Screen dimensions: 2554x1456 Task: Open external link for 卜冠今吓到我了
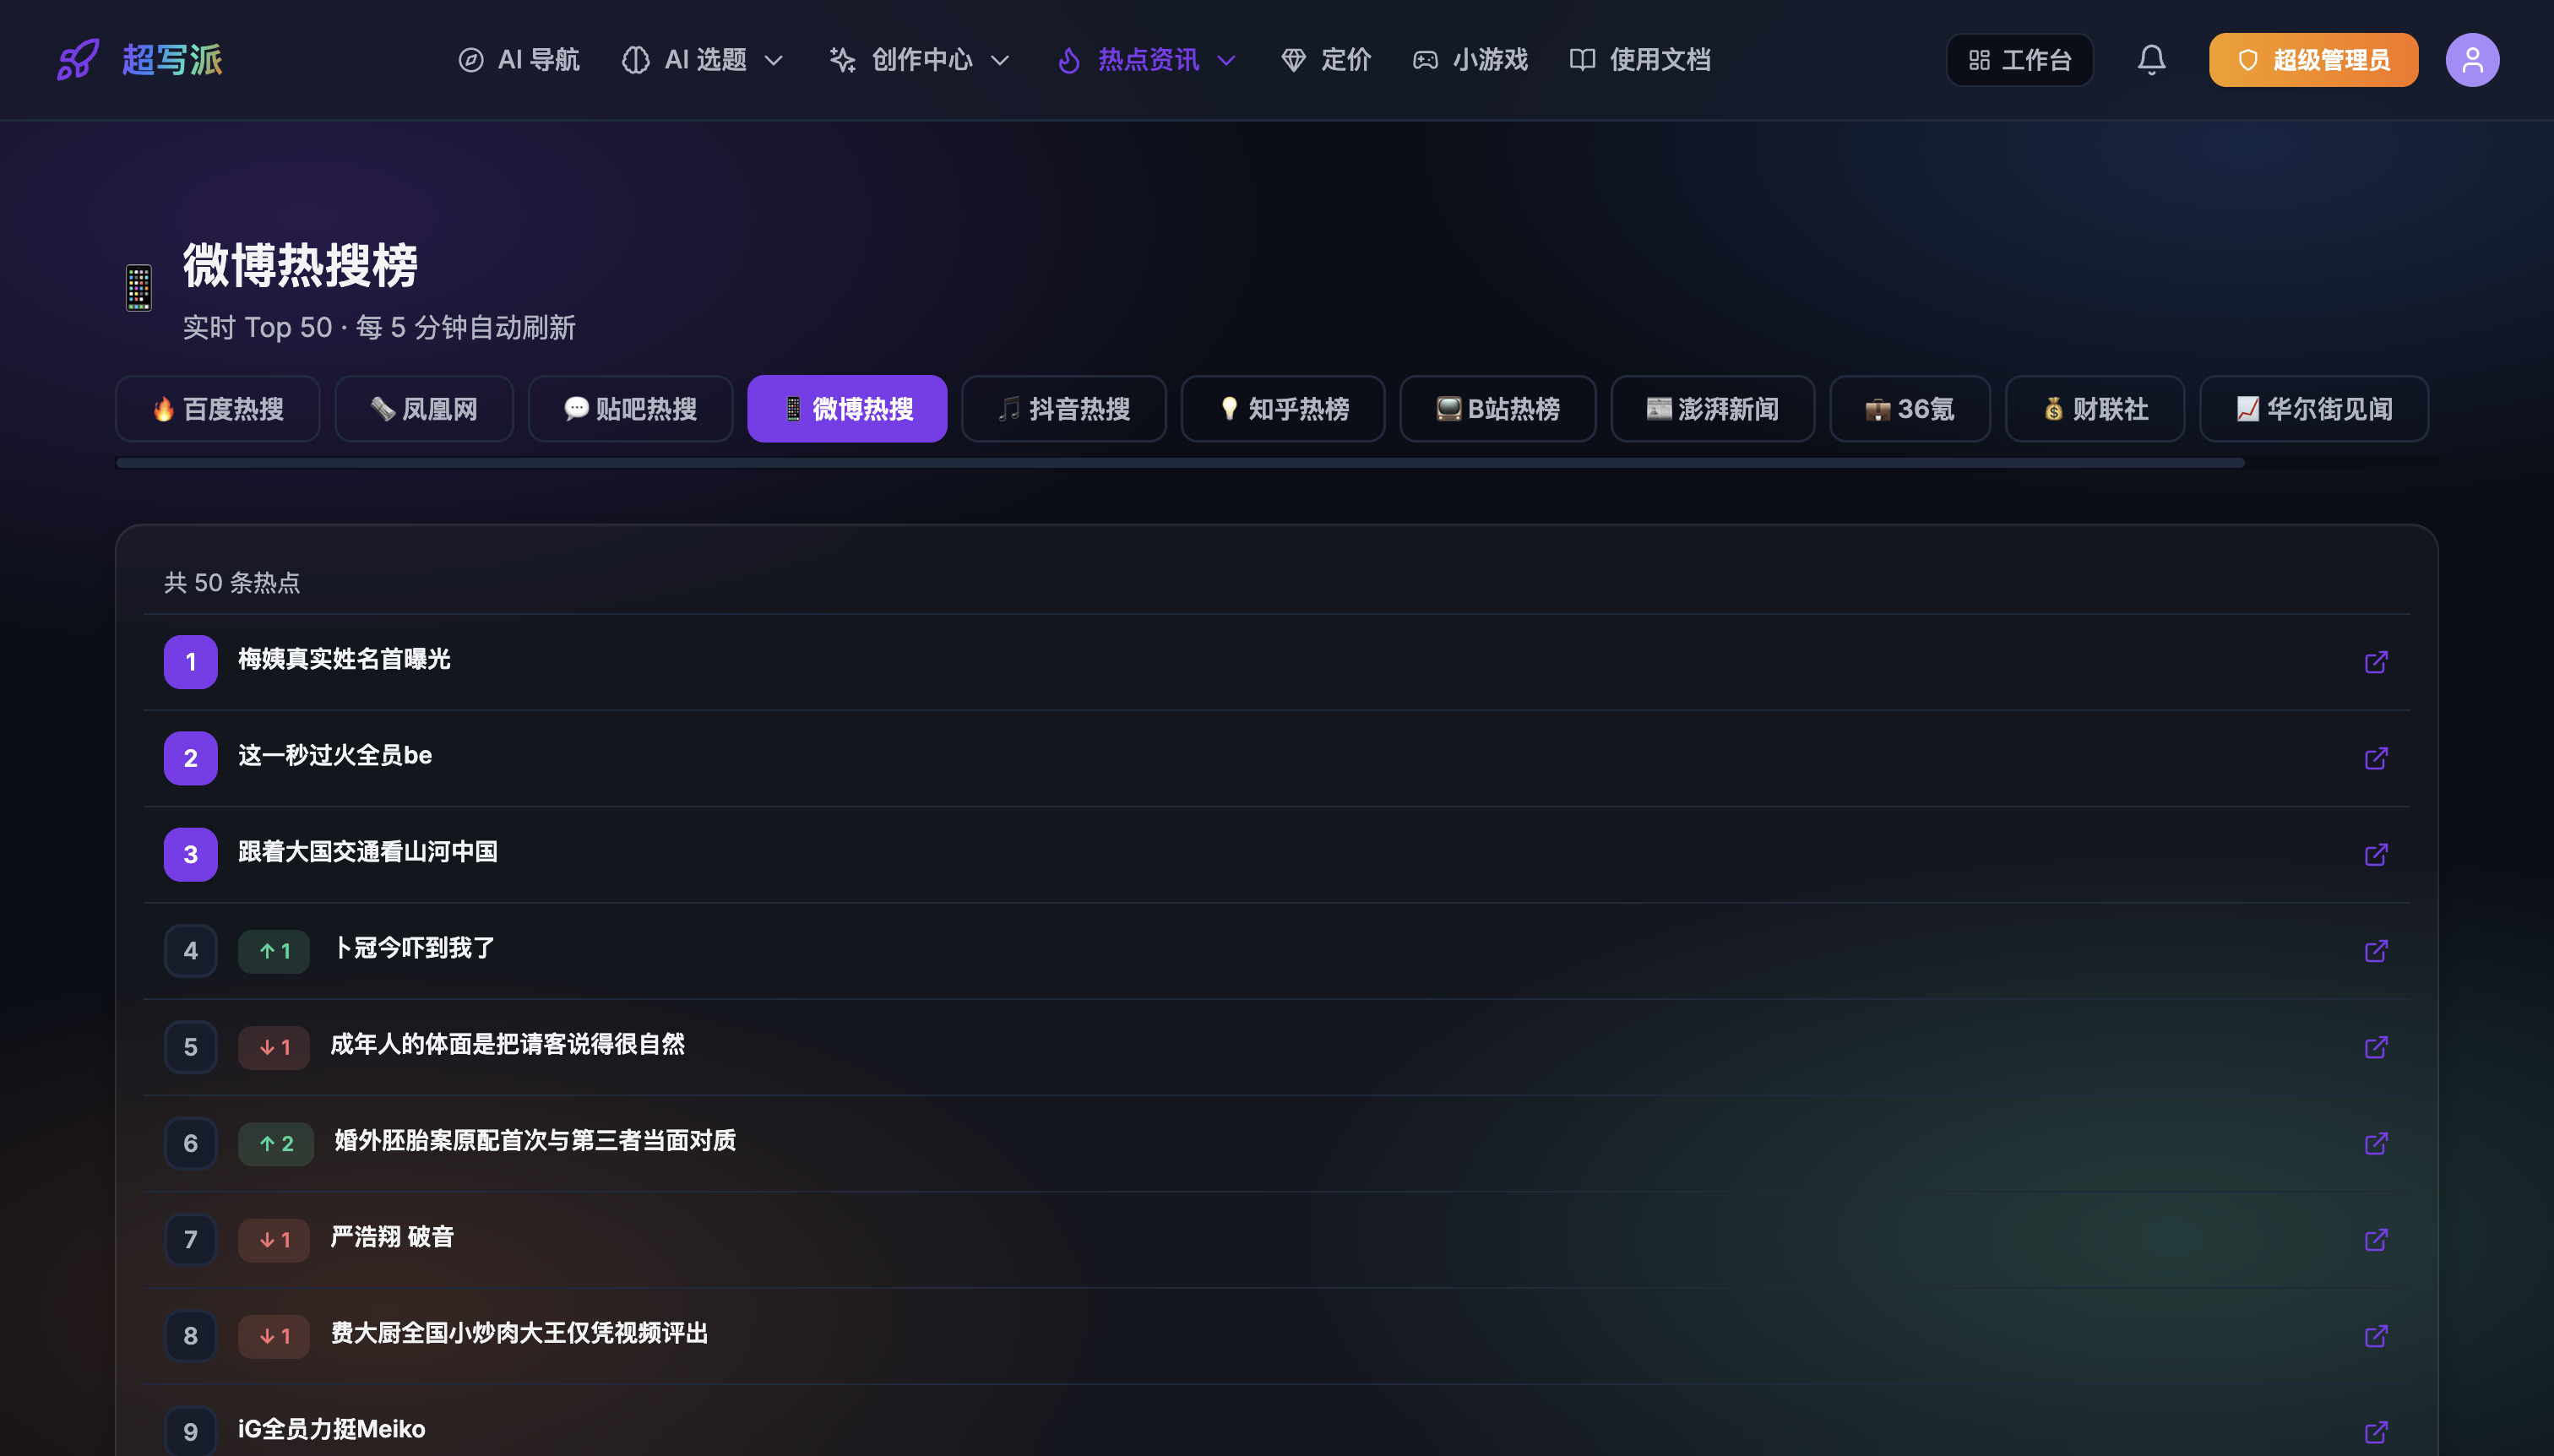pyautogui.click(x=2376, y=951)
